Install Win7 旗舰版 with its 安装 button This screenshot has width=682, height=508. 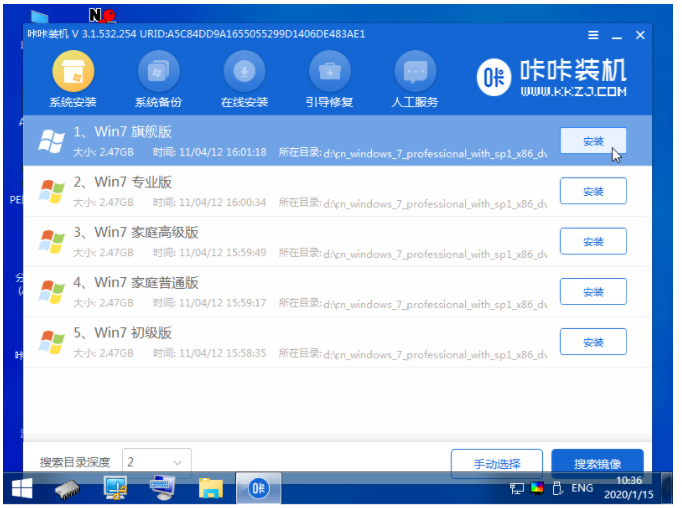[x=593, y=141]
